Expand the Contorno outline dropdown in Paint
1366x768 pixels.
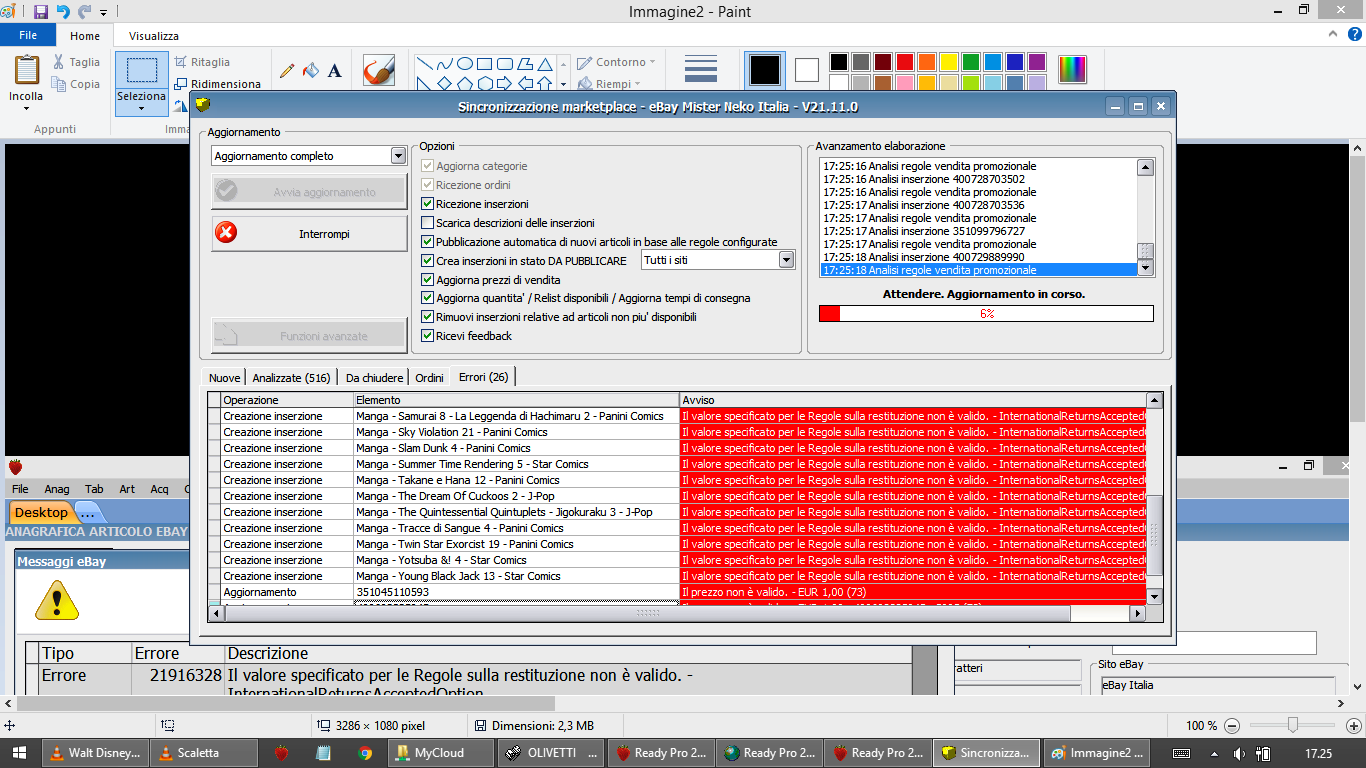point(653,62)
